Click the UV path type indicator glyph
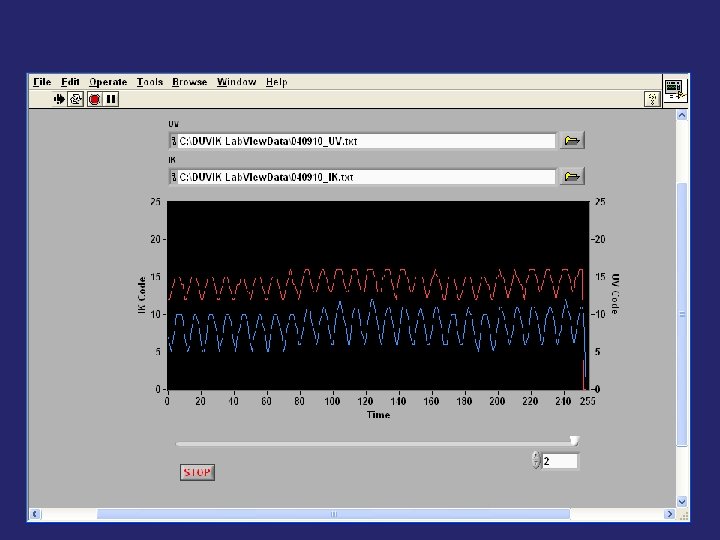Screen dimensions: 720x540 click(x=174, y=141)
